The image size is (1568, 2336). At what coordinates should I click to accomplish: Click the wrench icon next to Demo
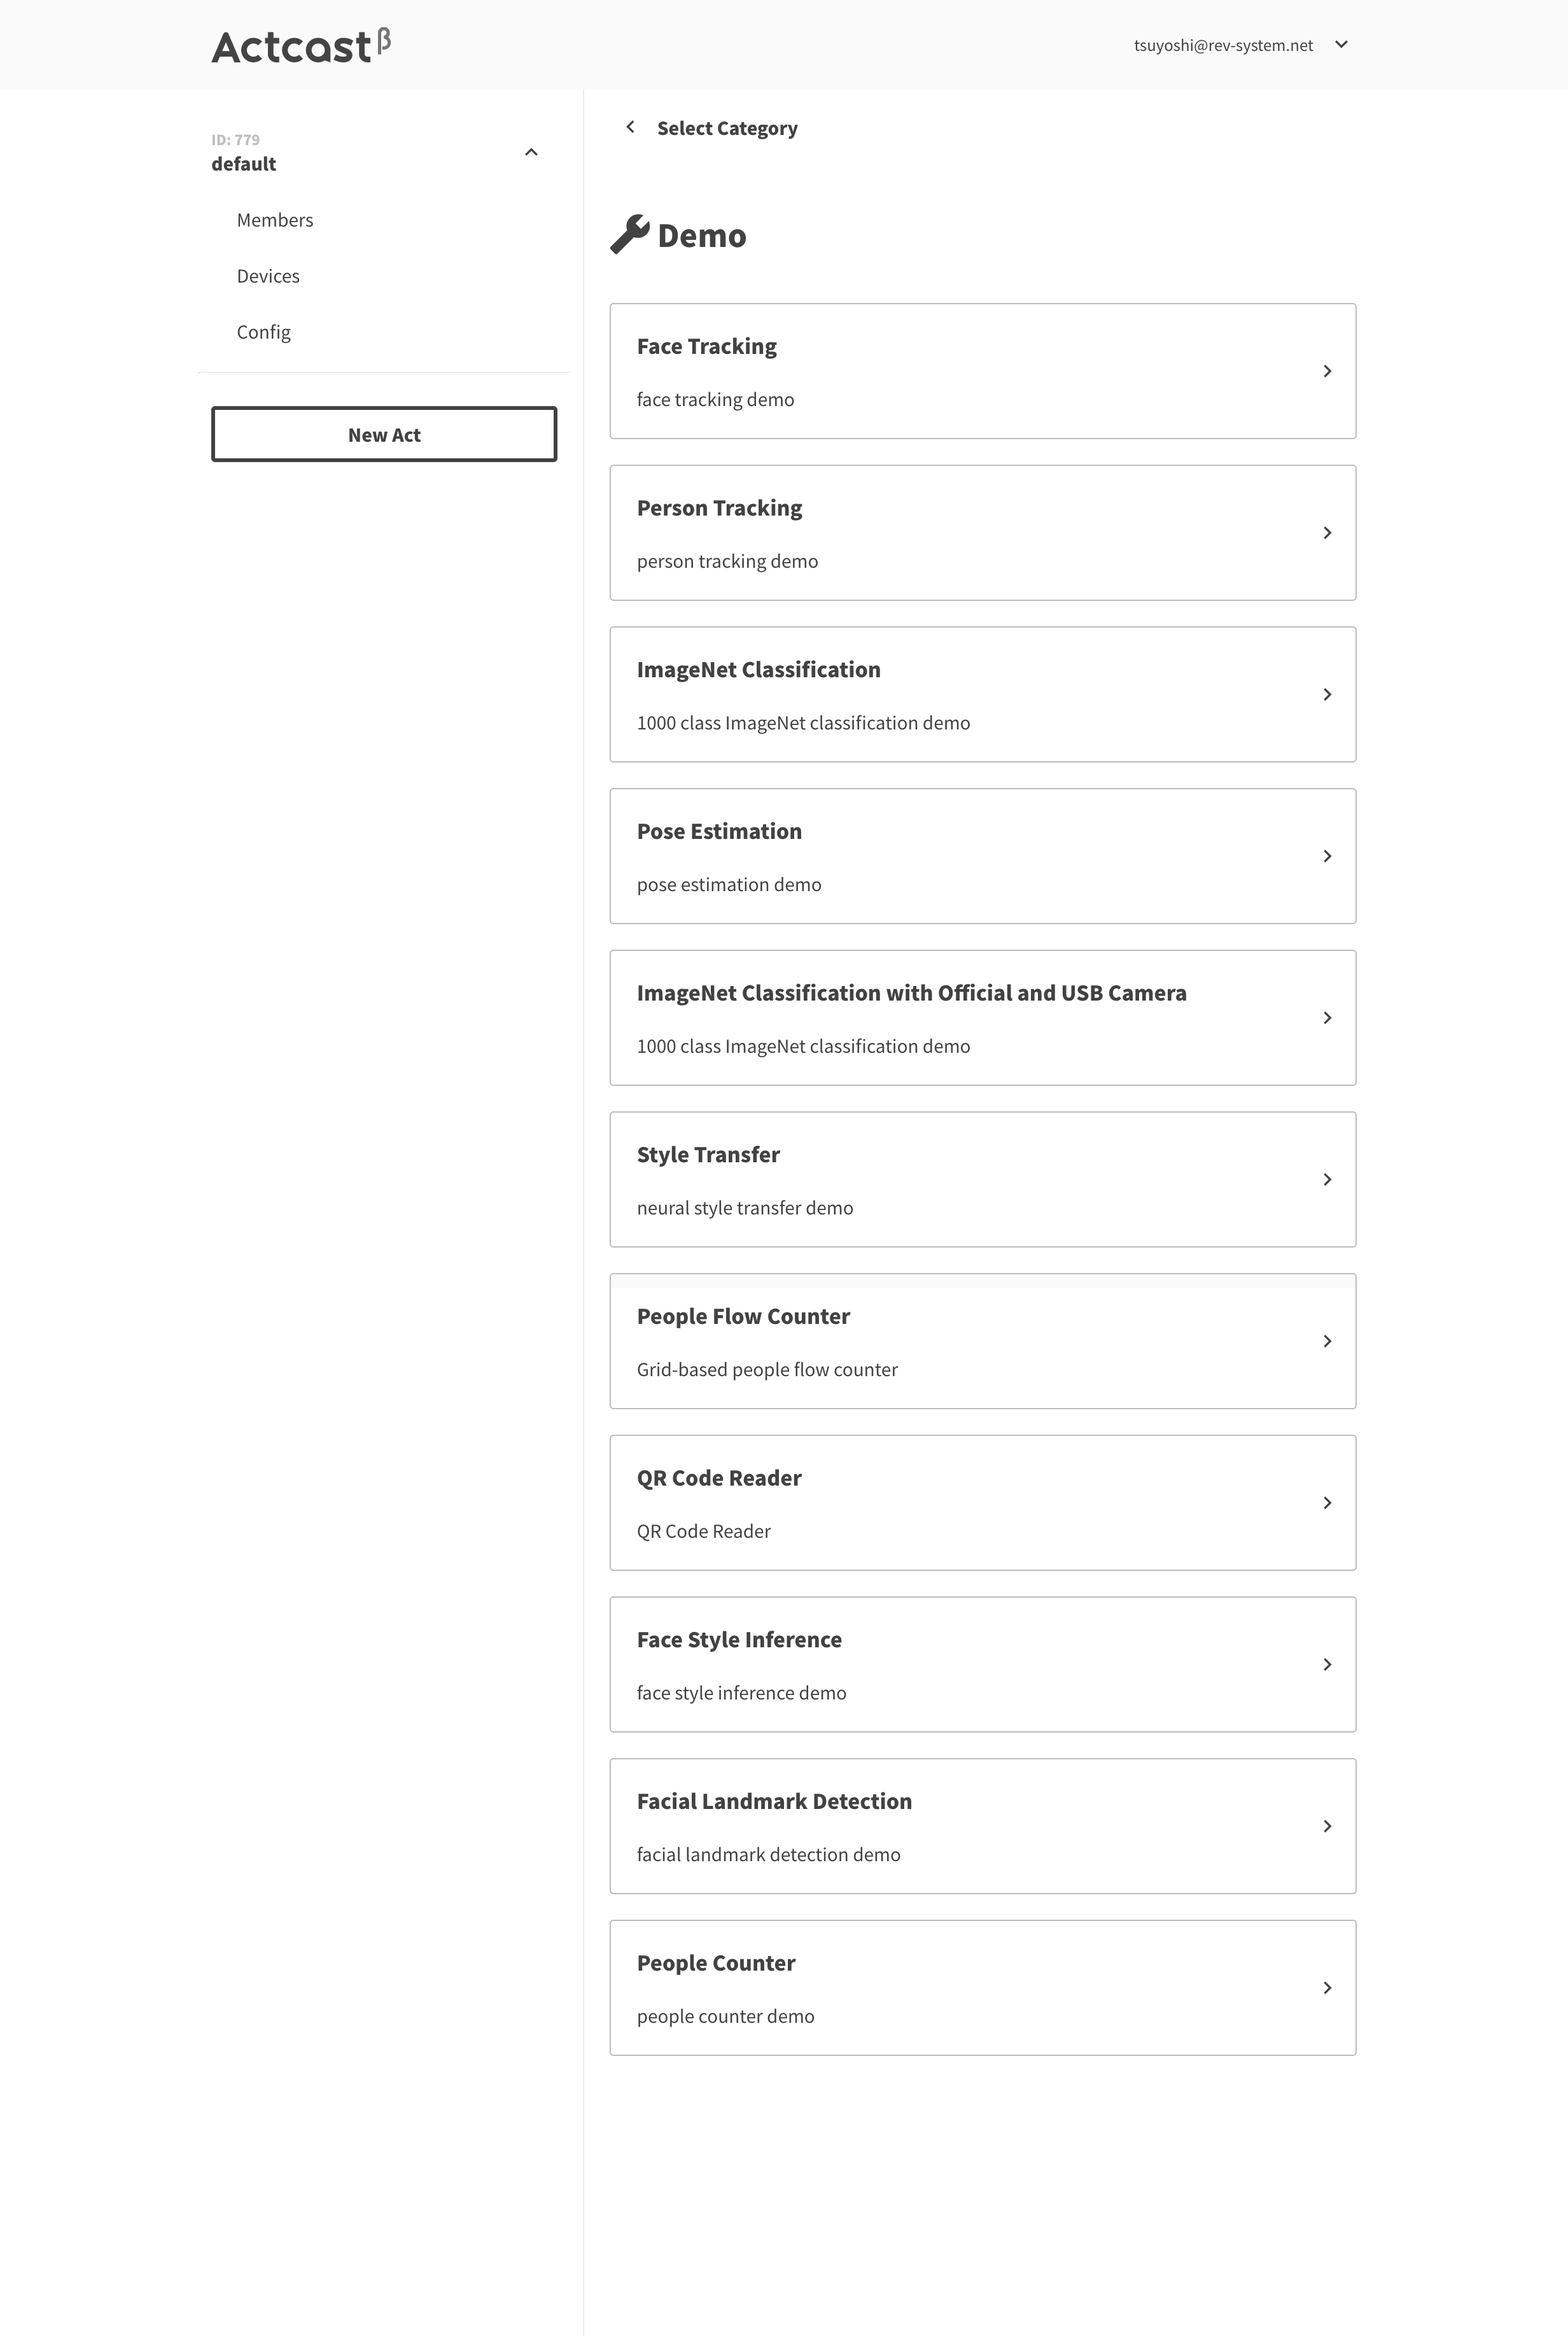click(630, 235)
